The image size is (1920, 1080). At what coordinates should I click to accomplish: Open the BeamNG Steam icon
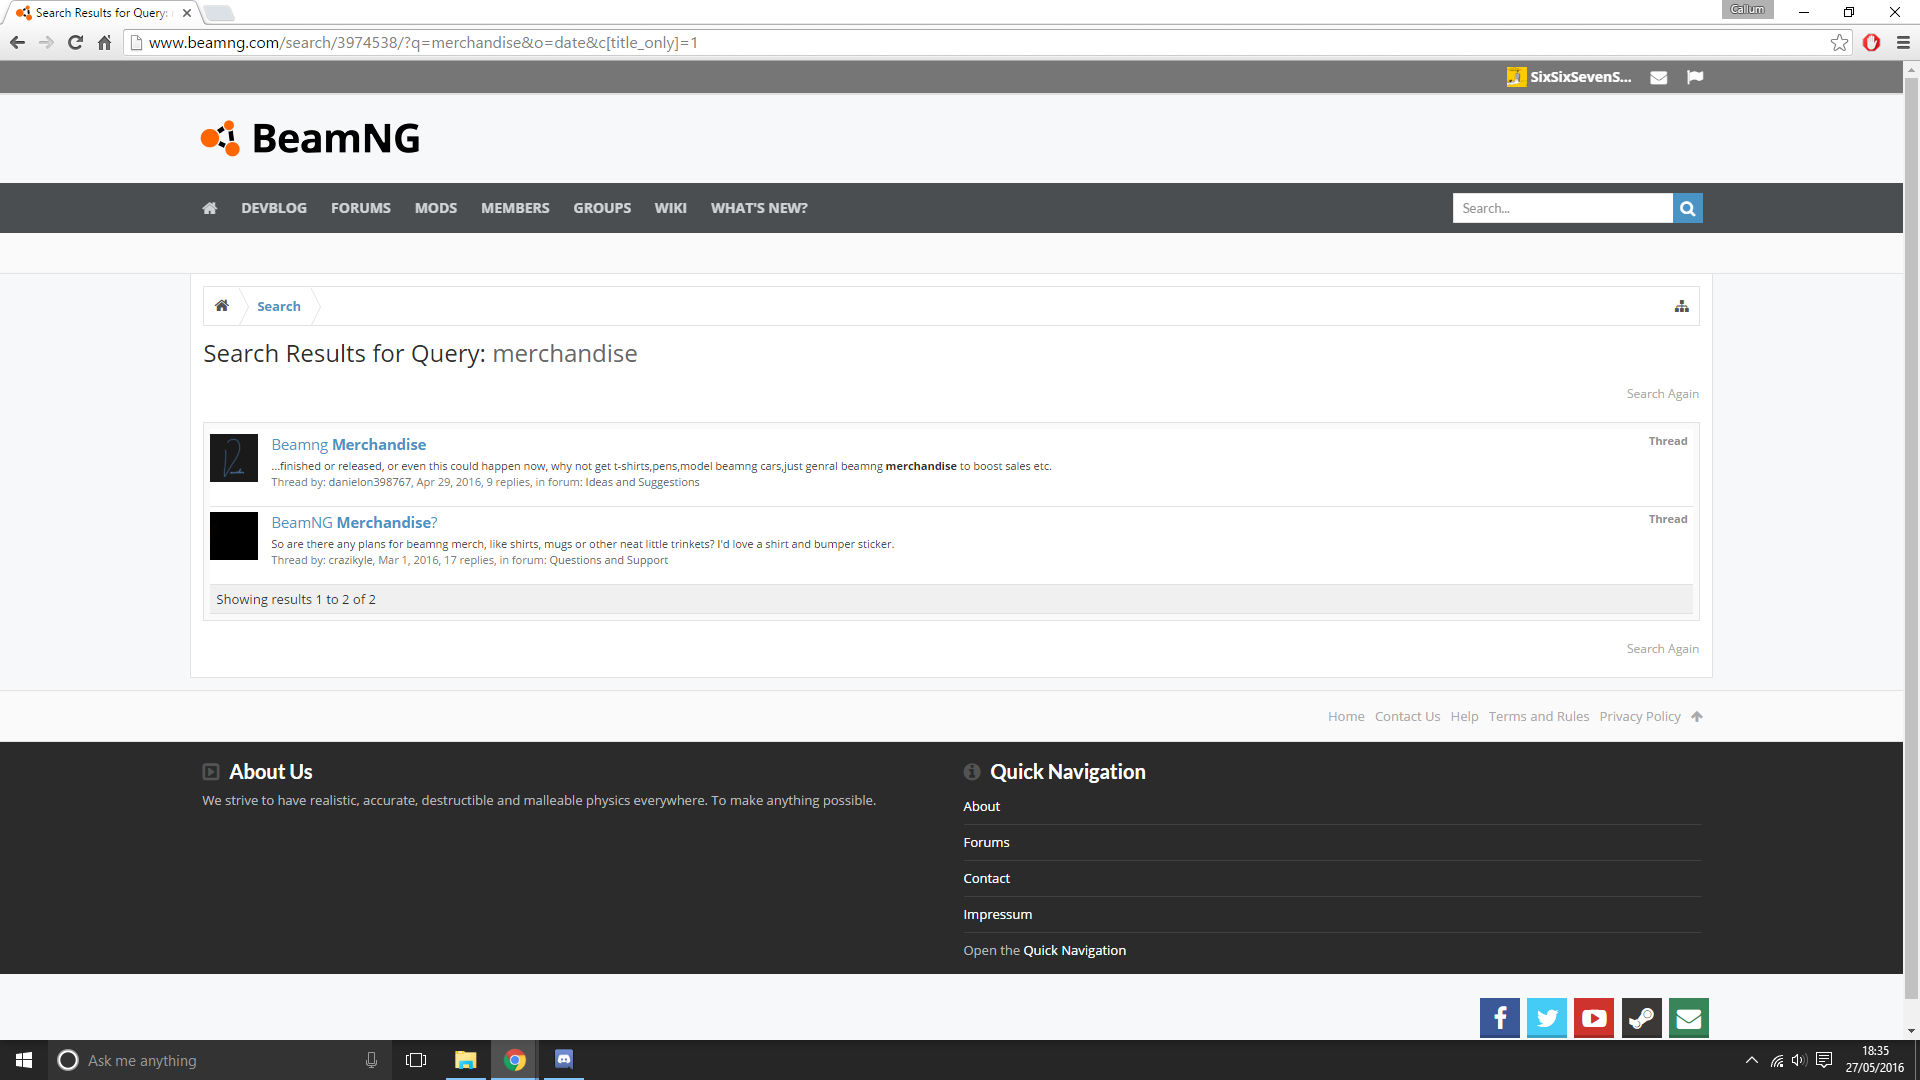(1641, 1018)
